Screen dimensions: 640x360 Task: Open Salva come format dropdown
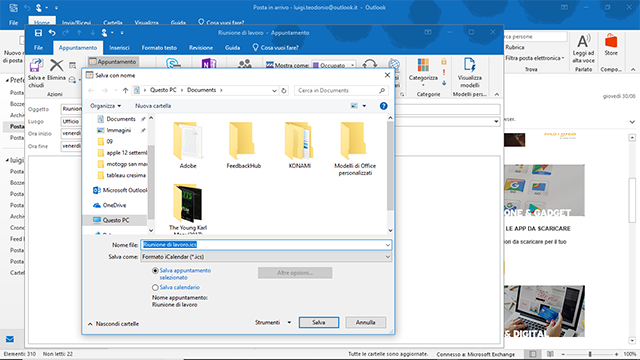(x=266, y=257)
